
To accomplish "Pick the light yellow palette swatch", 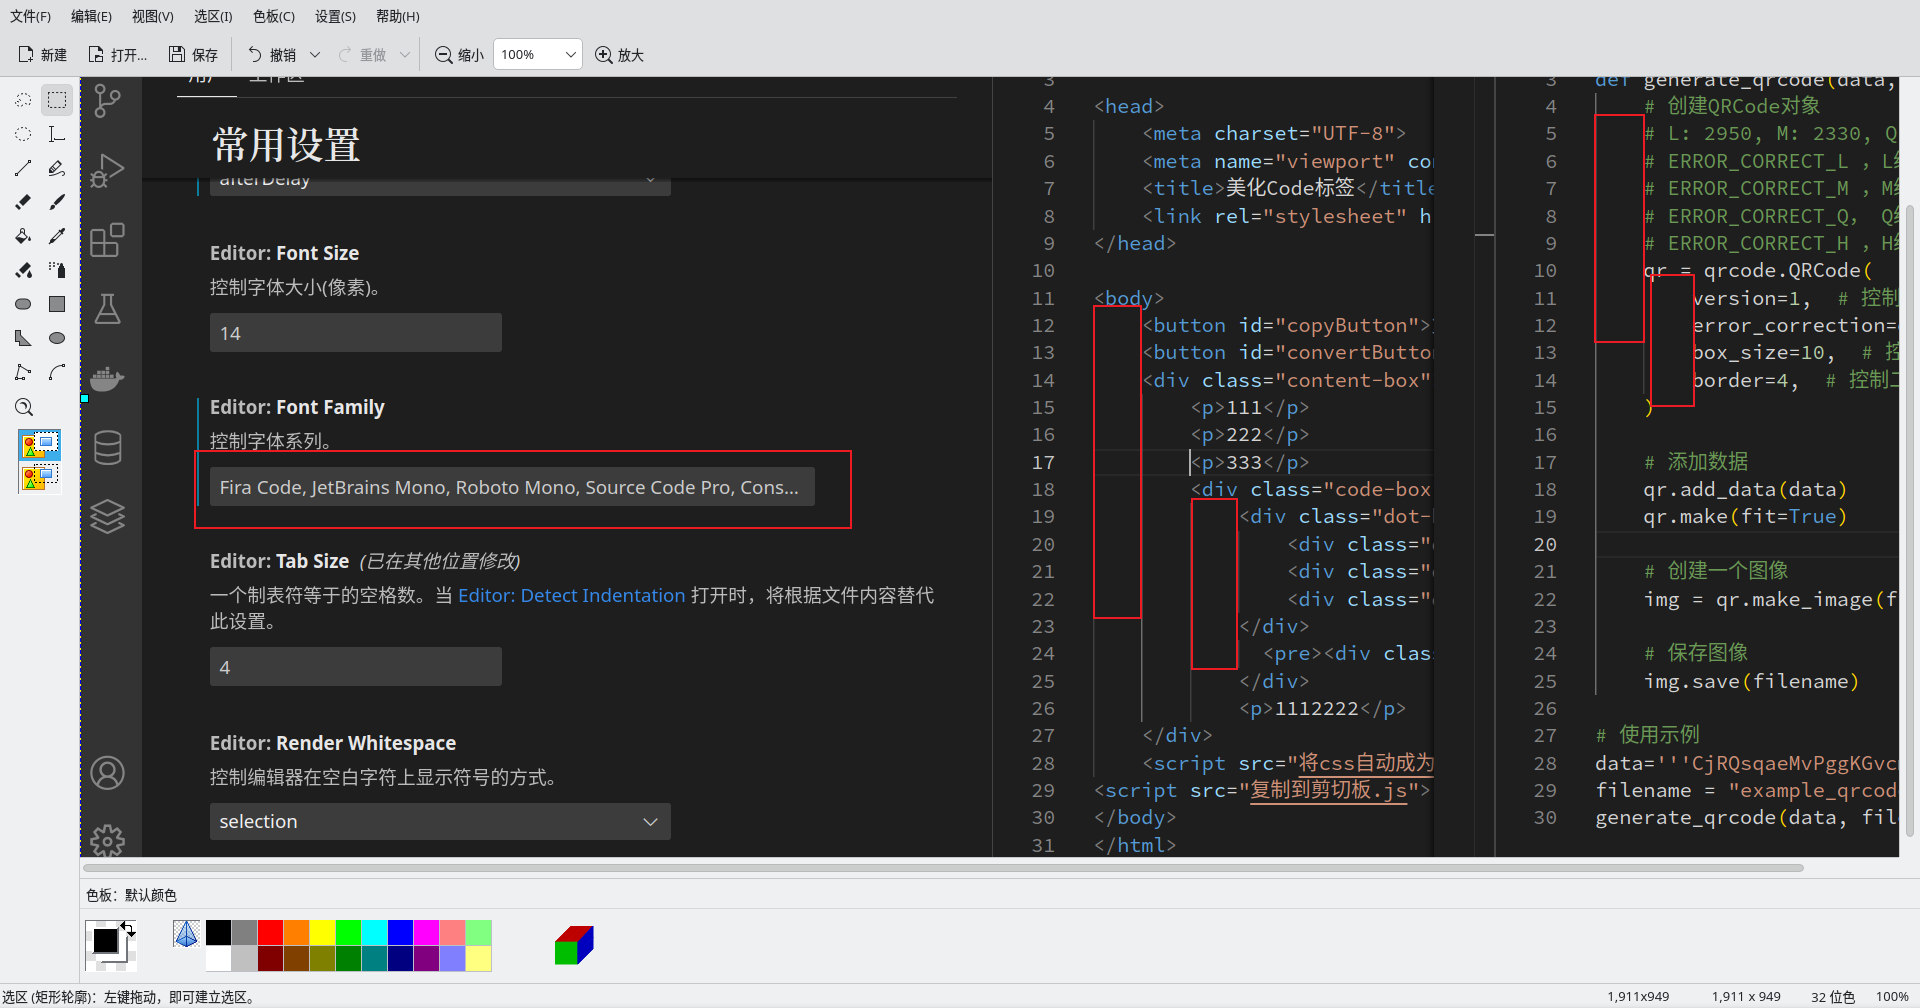I will click(478, 959).
